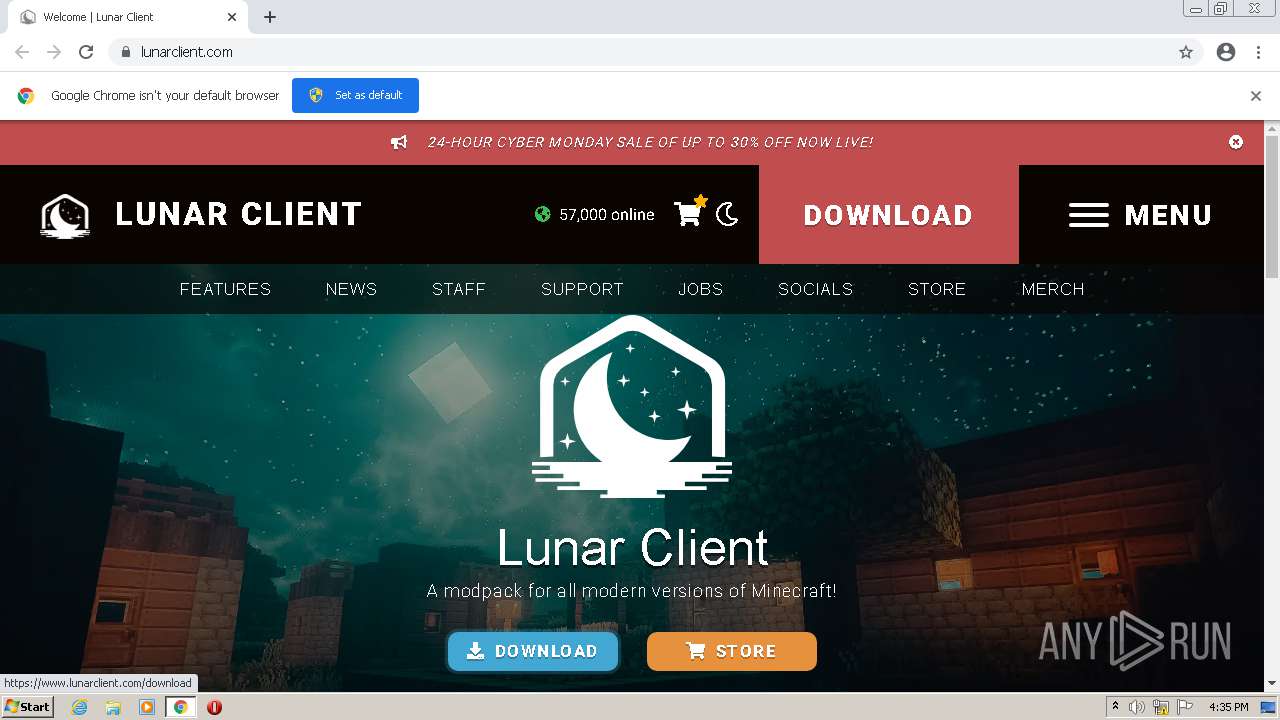Open a new tab with plus button
Screen dimensions: 1280x720
tap(270, 17)
